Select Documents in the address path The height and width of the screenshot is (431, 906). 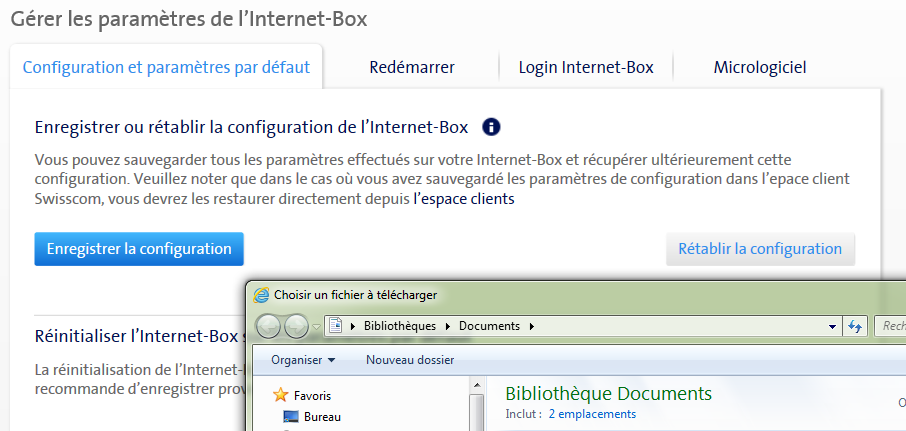click(489, 326)
